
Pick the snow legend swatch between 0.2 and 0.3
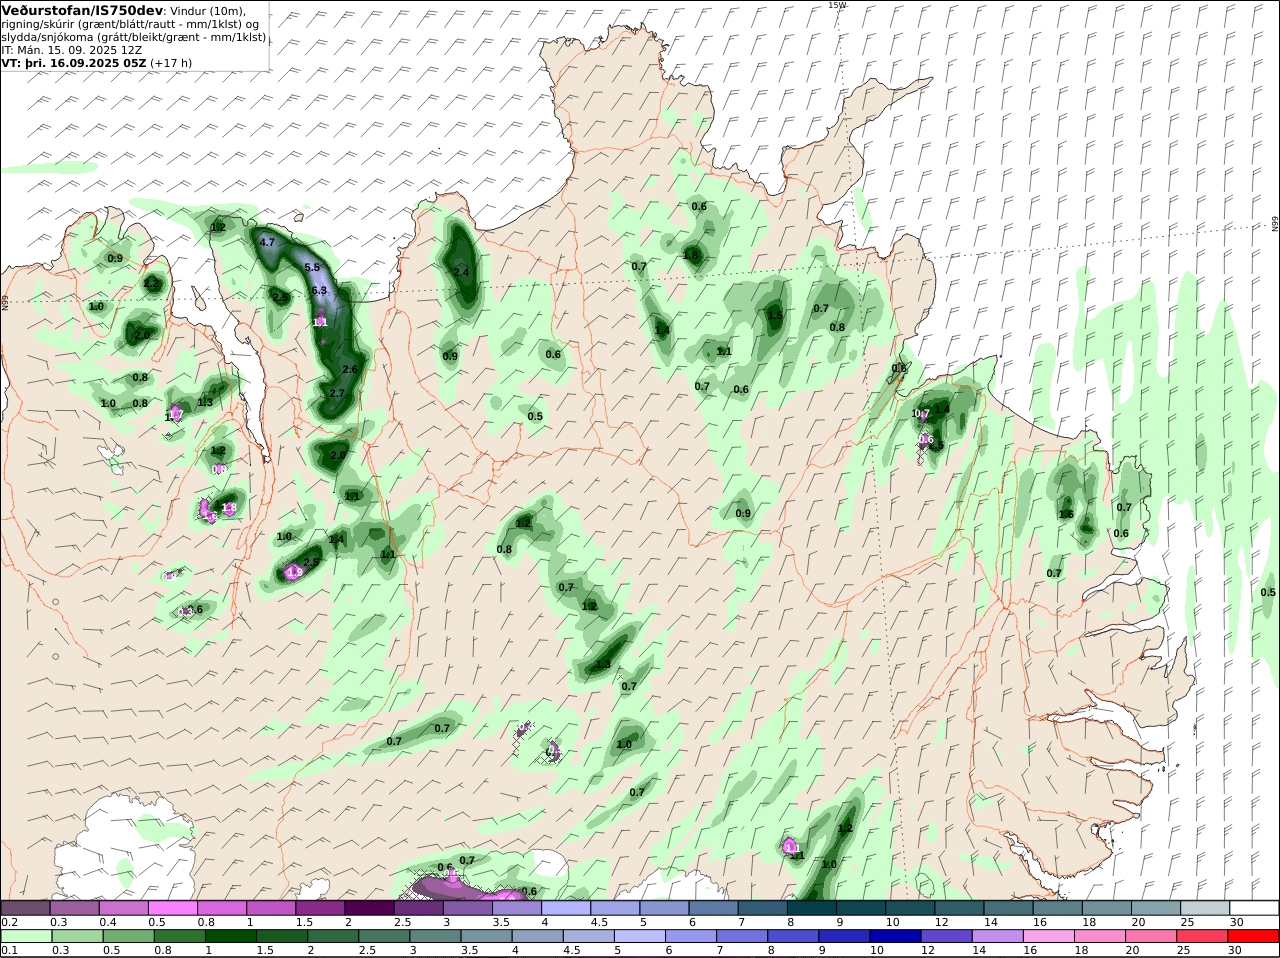[x=25, y=908]
